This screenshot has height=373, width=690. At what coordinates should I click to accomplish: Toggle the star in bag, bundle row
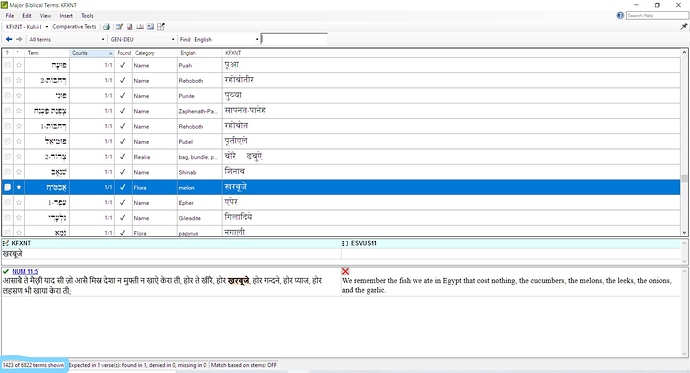[18, 157]
